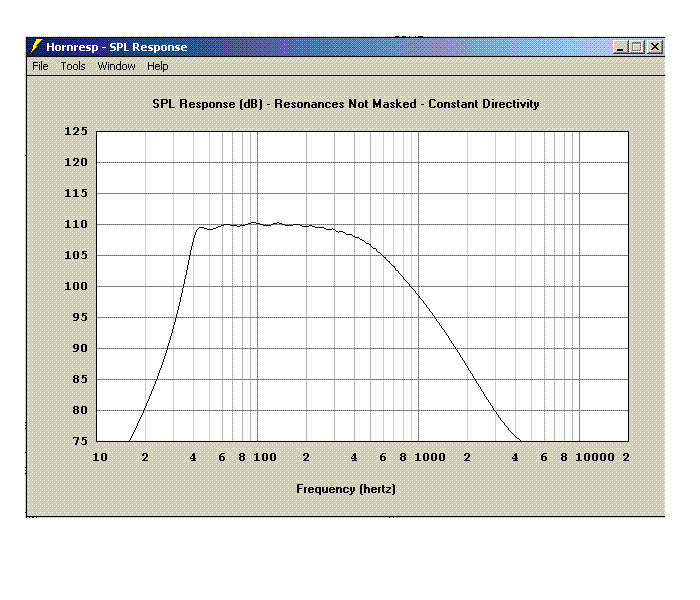Click the 75 dB axis value

click(80, 441)
